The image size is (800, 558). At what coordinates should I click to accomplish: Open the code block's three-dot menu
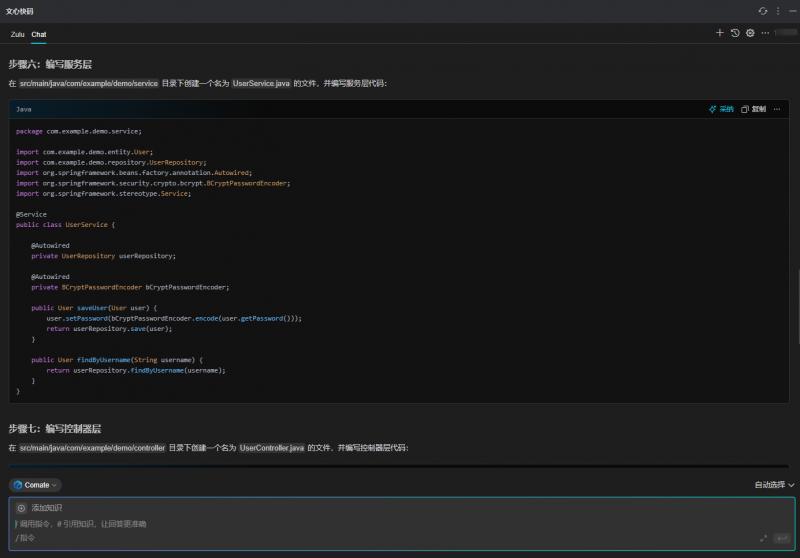pyautogui.click(x=777, y=109)
